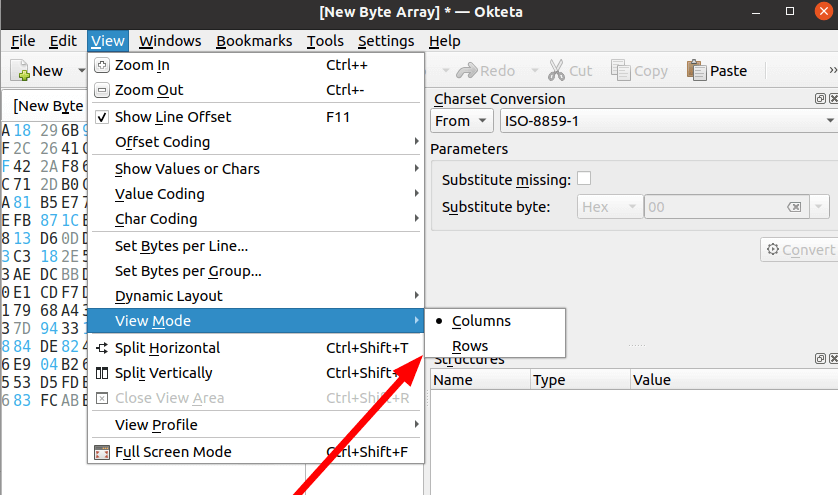Click the Charset Conversion panel title
This screenshot has width=838, height=495.
(x=499, y=99)
